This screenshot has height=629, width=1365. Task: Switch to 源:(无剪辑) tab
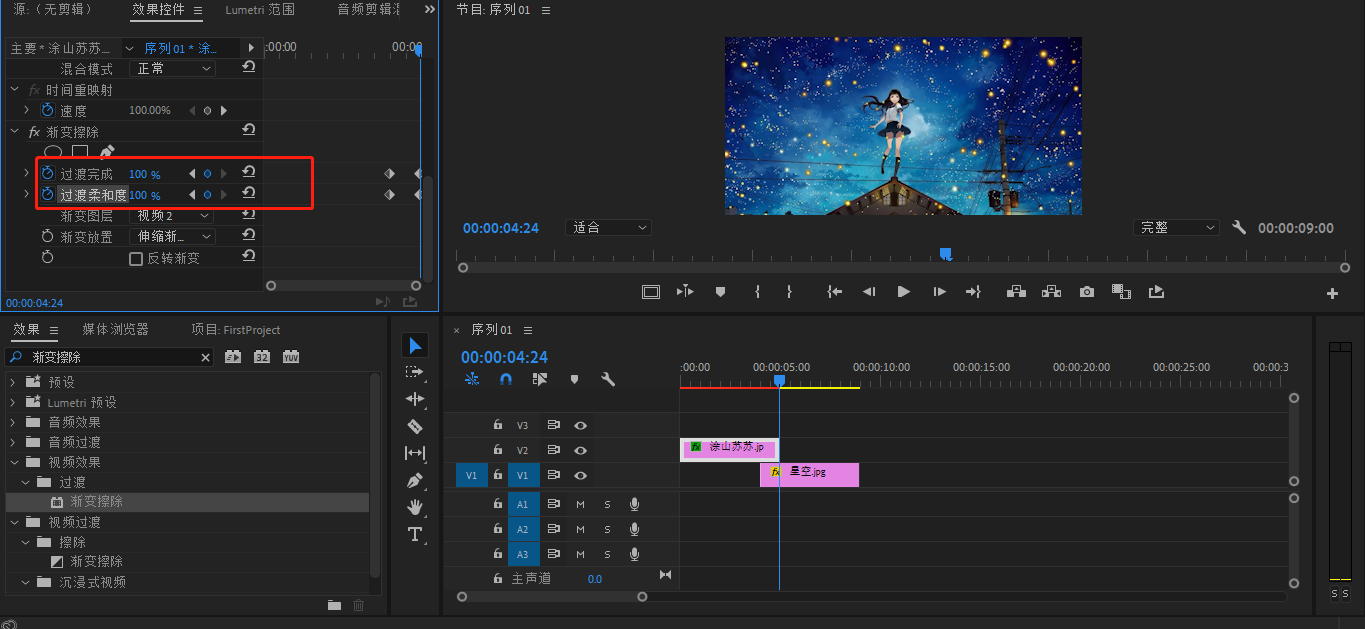pyautogui.click(x=53, y=9)
